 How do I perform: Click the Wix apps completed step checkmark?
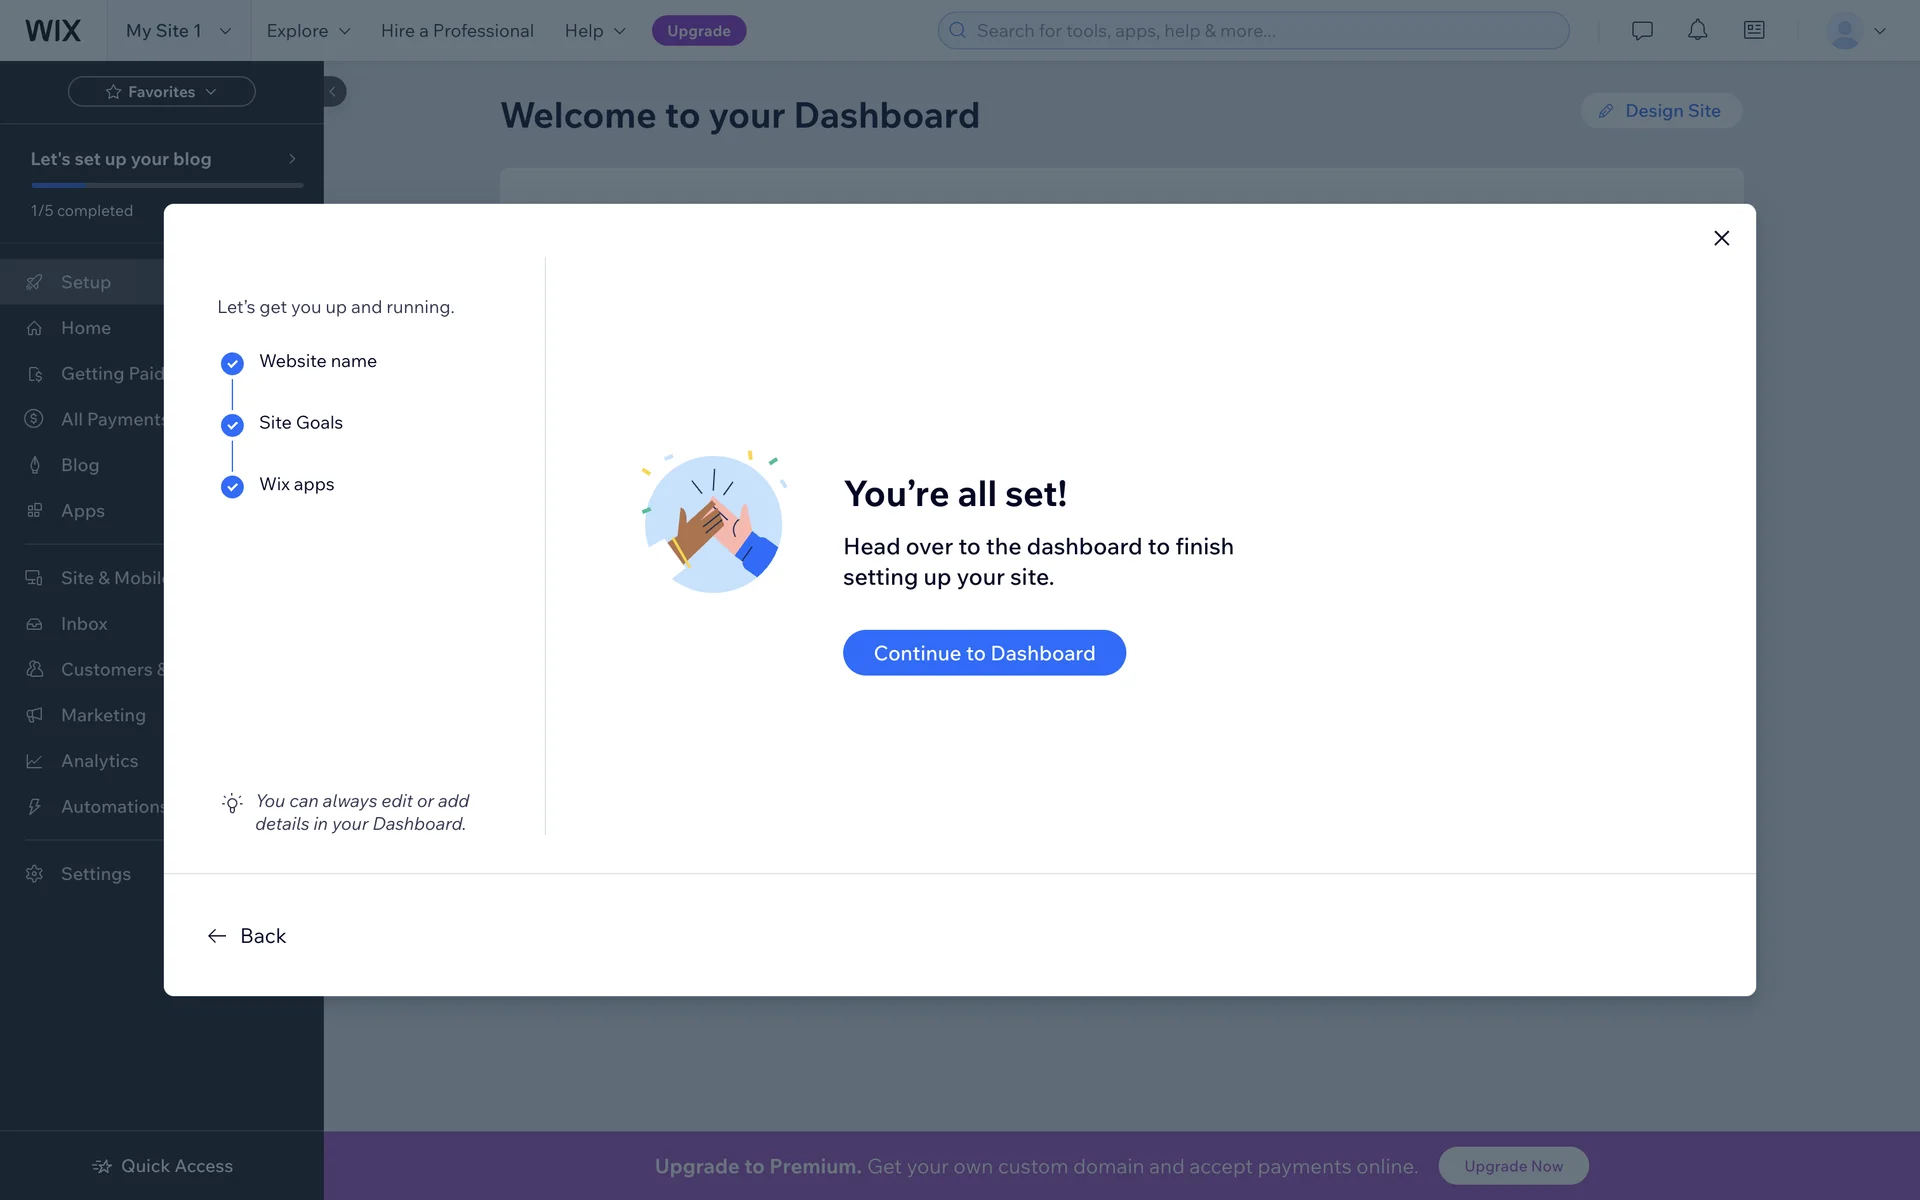click(232, 486)
